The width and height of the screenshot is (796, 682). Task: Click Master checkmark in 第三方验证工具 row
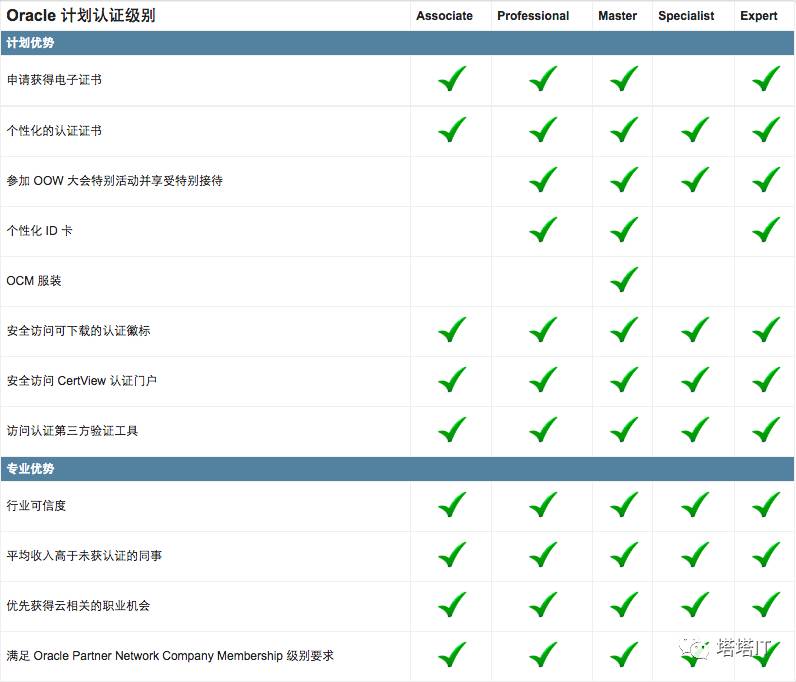(624, 430)
